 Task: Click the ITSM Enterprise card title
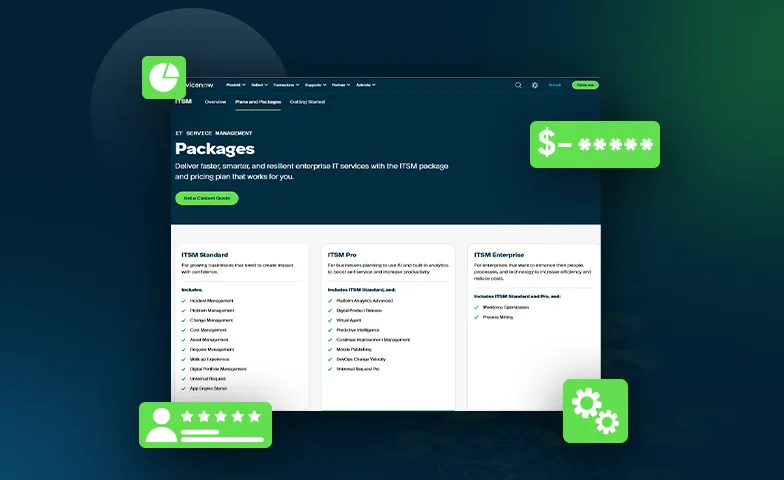[499, 254]
